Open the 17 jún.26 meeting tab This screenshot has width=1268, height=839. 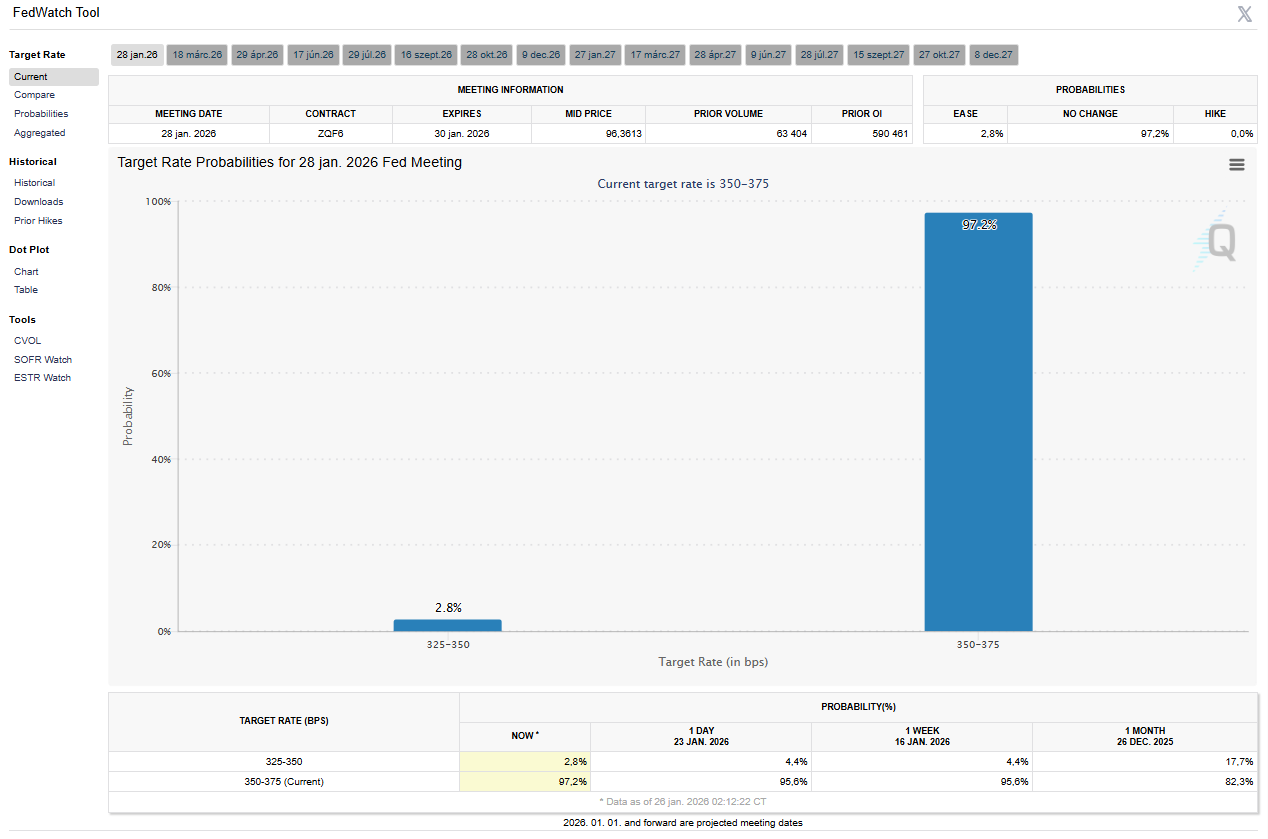[x=313, y=55]
